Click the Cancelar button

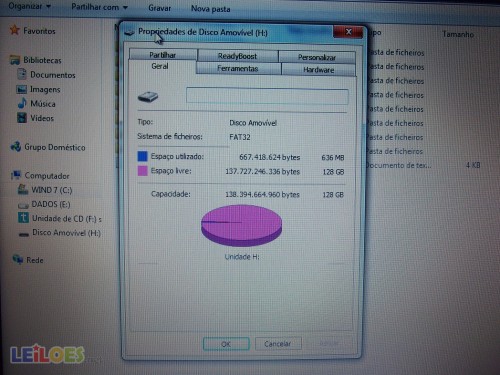278,344
